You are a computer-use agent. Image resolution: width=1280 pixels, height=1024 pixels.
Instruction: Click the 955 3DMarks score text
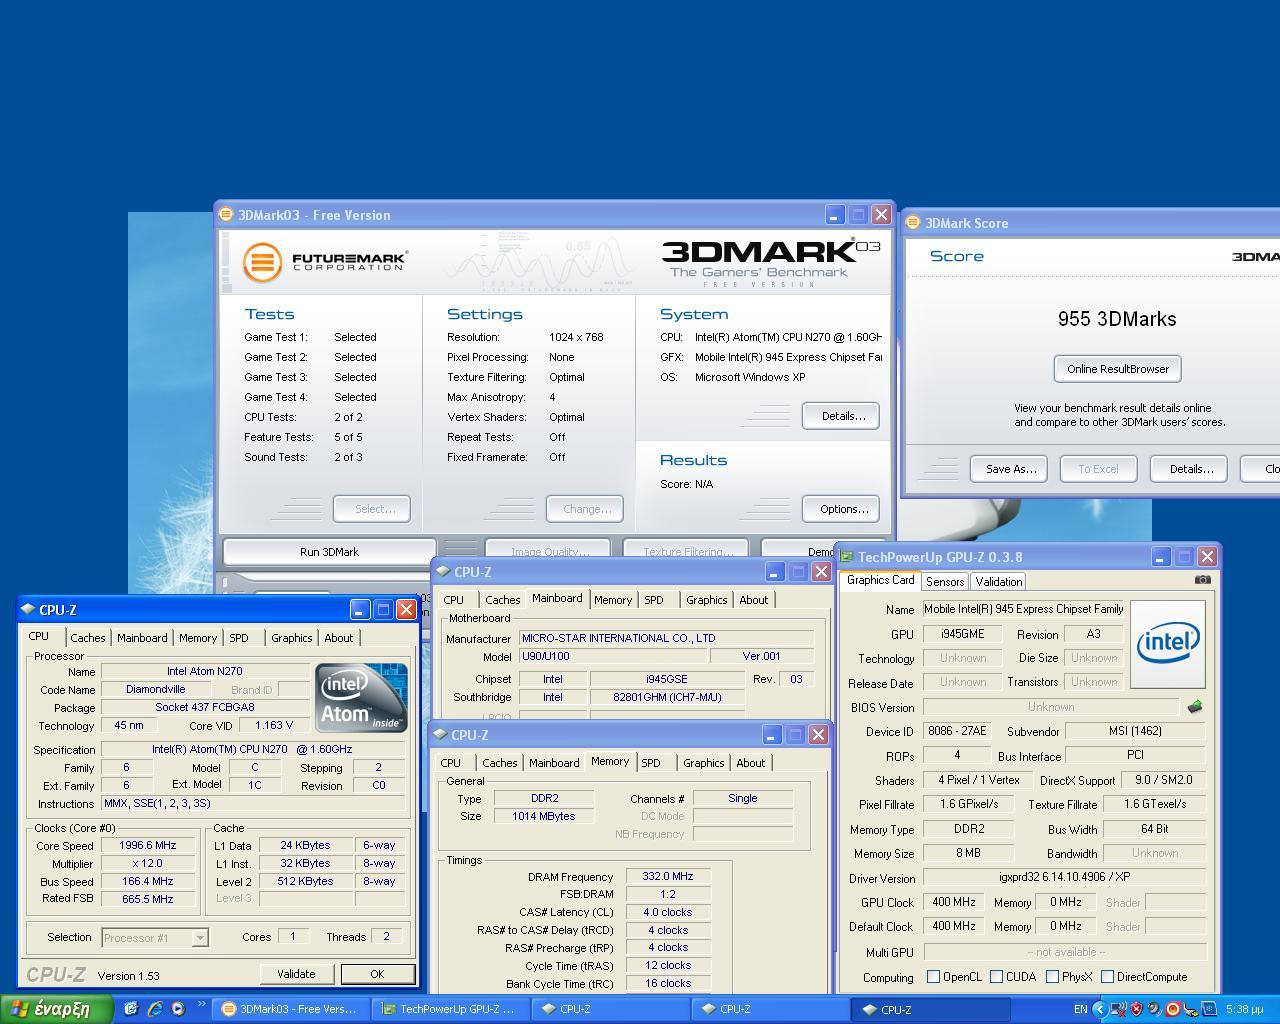pyautogui.click(x=1117, y=319)
